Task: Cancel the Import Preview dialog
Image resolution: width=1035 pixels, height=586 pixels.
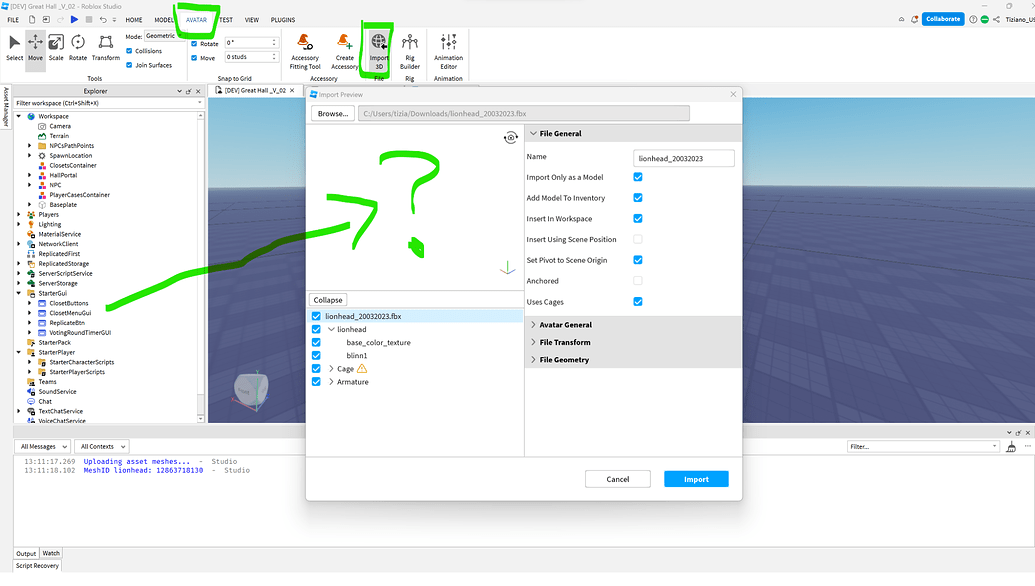Action: (618, 479)
